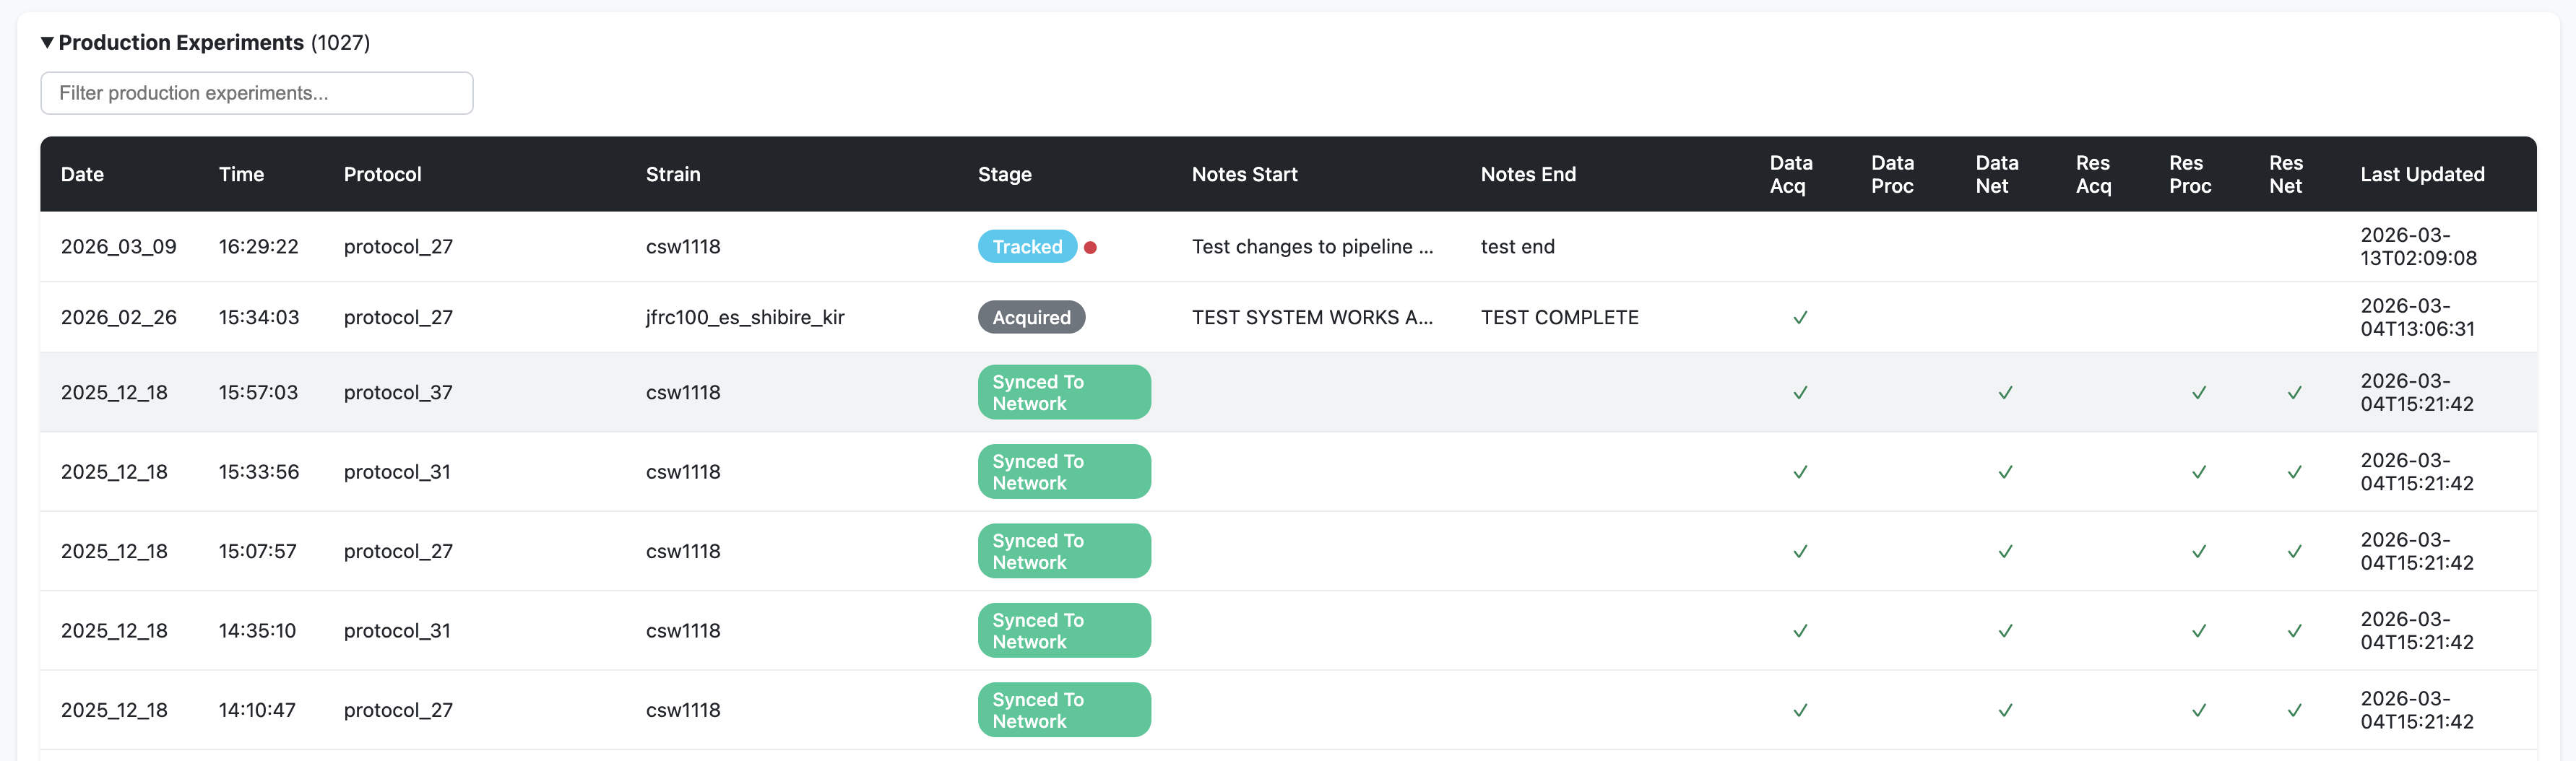
Task: Click Data Acq checkmark for jfrc100_es_shibire_kir row
Action: (1799, 318)
